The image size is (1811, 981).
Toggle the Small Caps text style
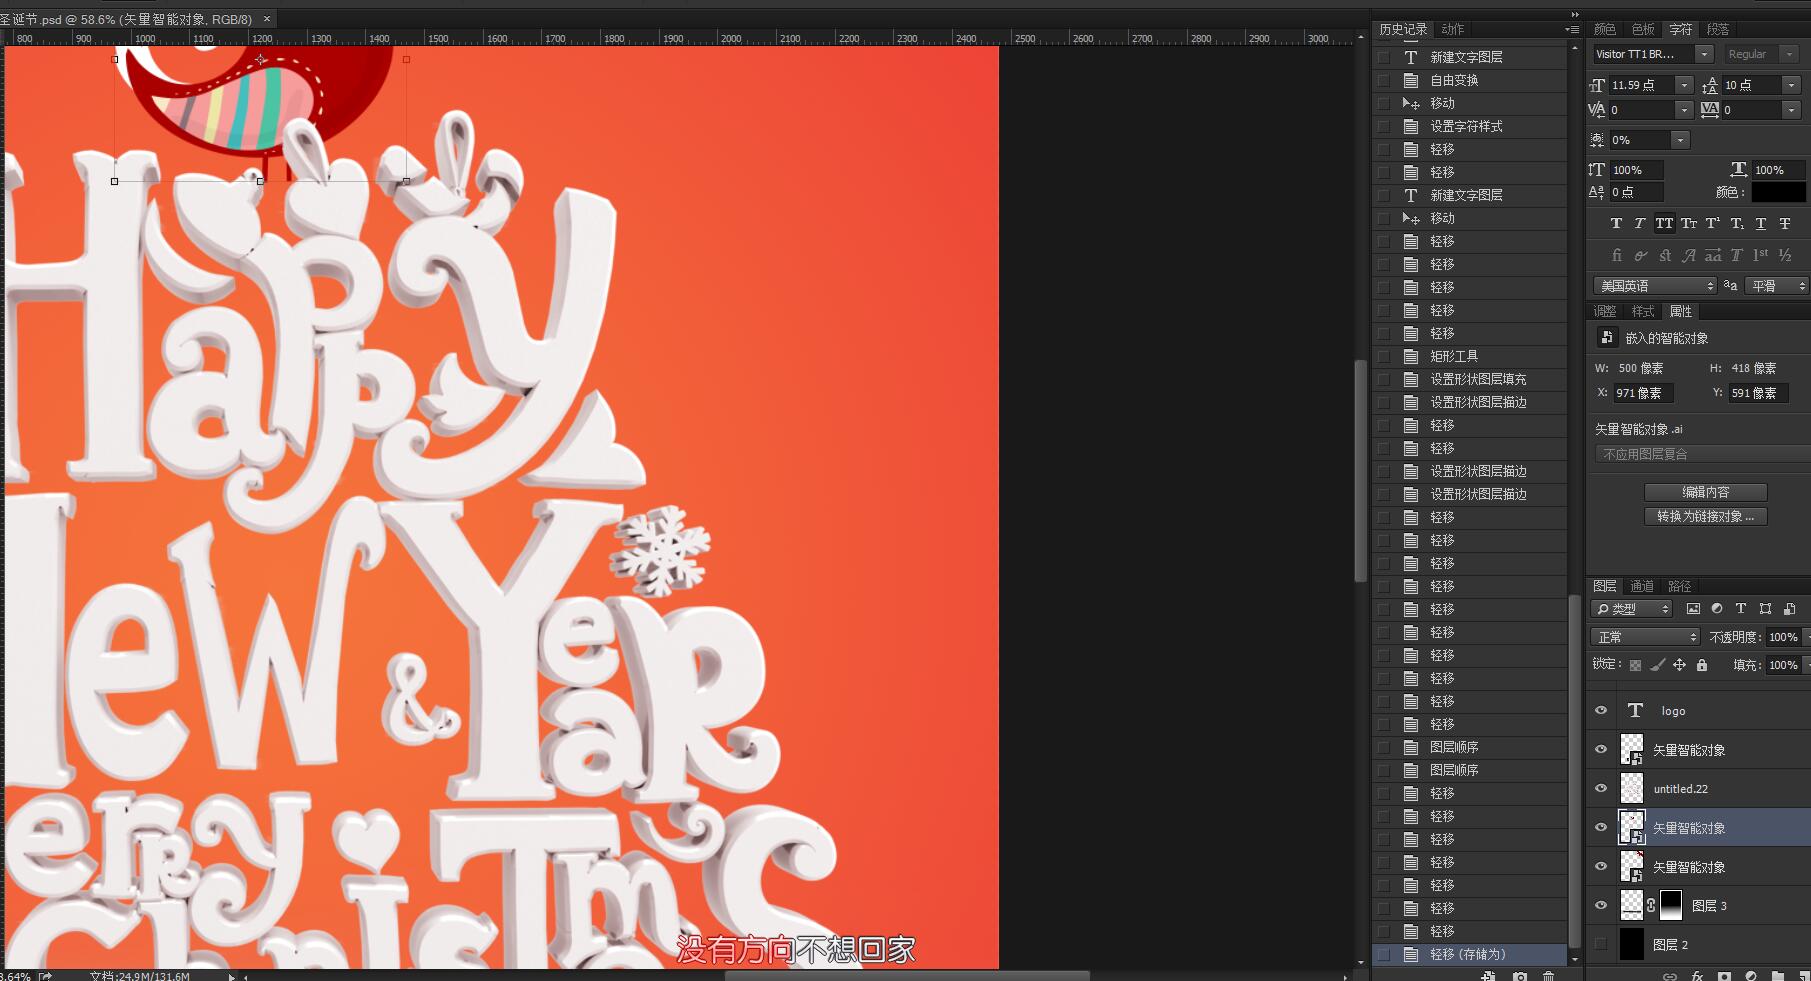pyautogui.click(x=1689, y=223)
